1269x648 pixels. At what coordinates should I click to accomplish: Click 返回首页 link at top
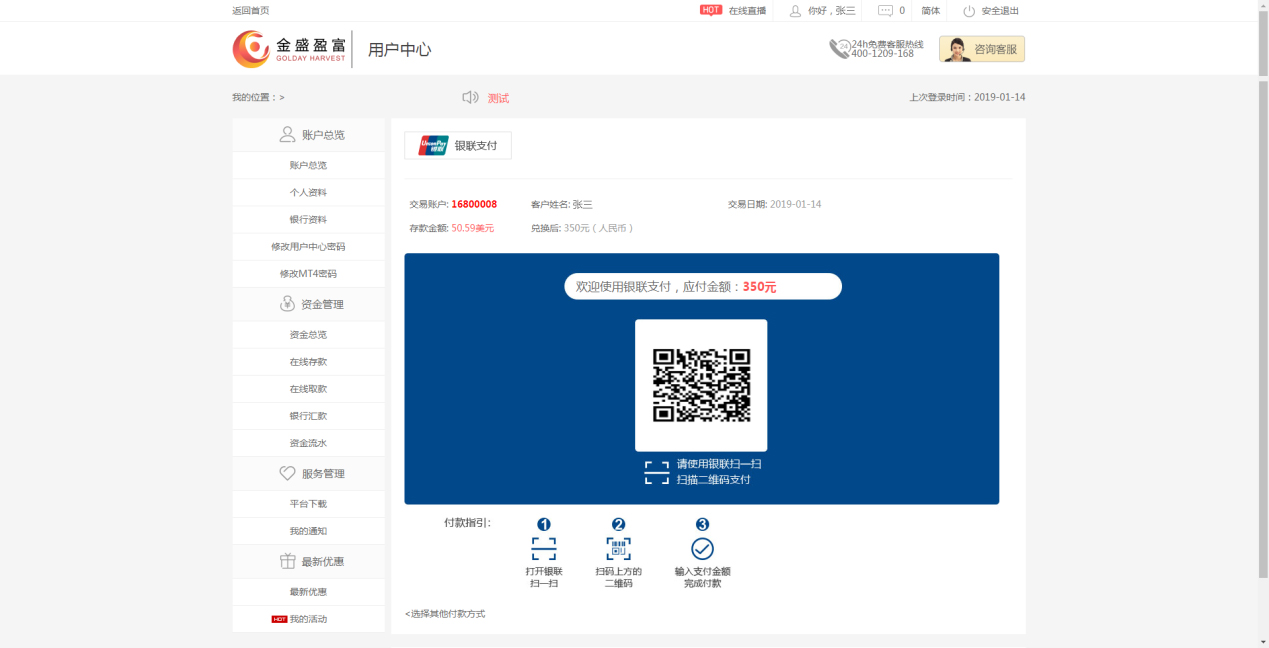pyautogui.click(x=250, y=11)
